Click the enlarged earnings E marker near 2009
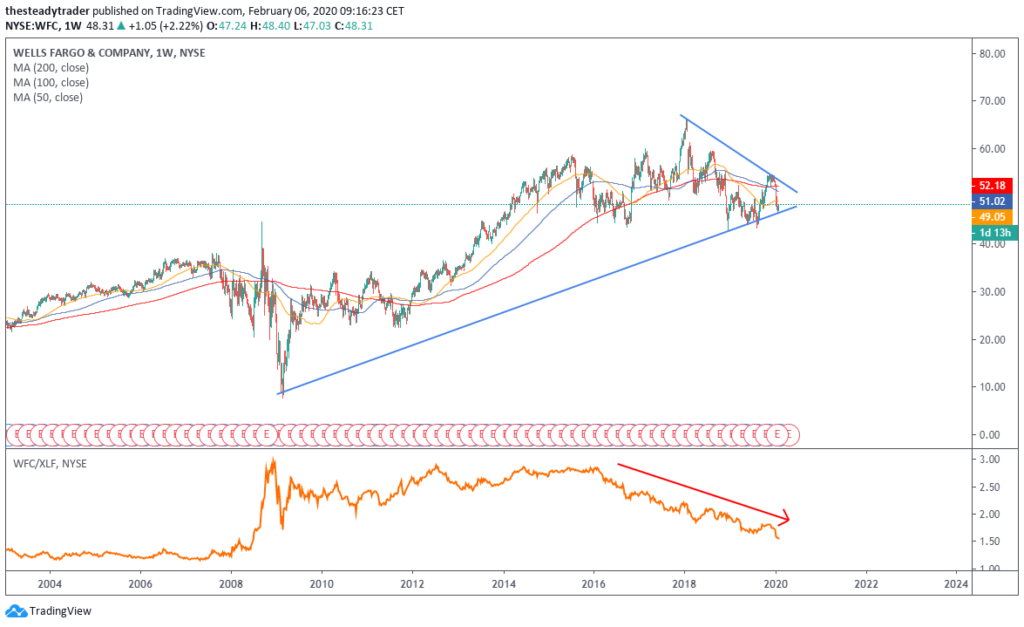The width and height of the screenshot is (1024, 627). tap(266, 434)
